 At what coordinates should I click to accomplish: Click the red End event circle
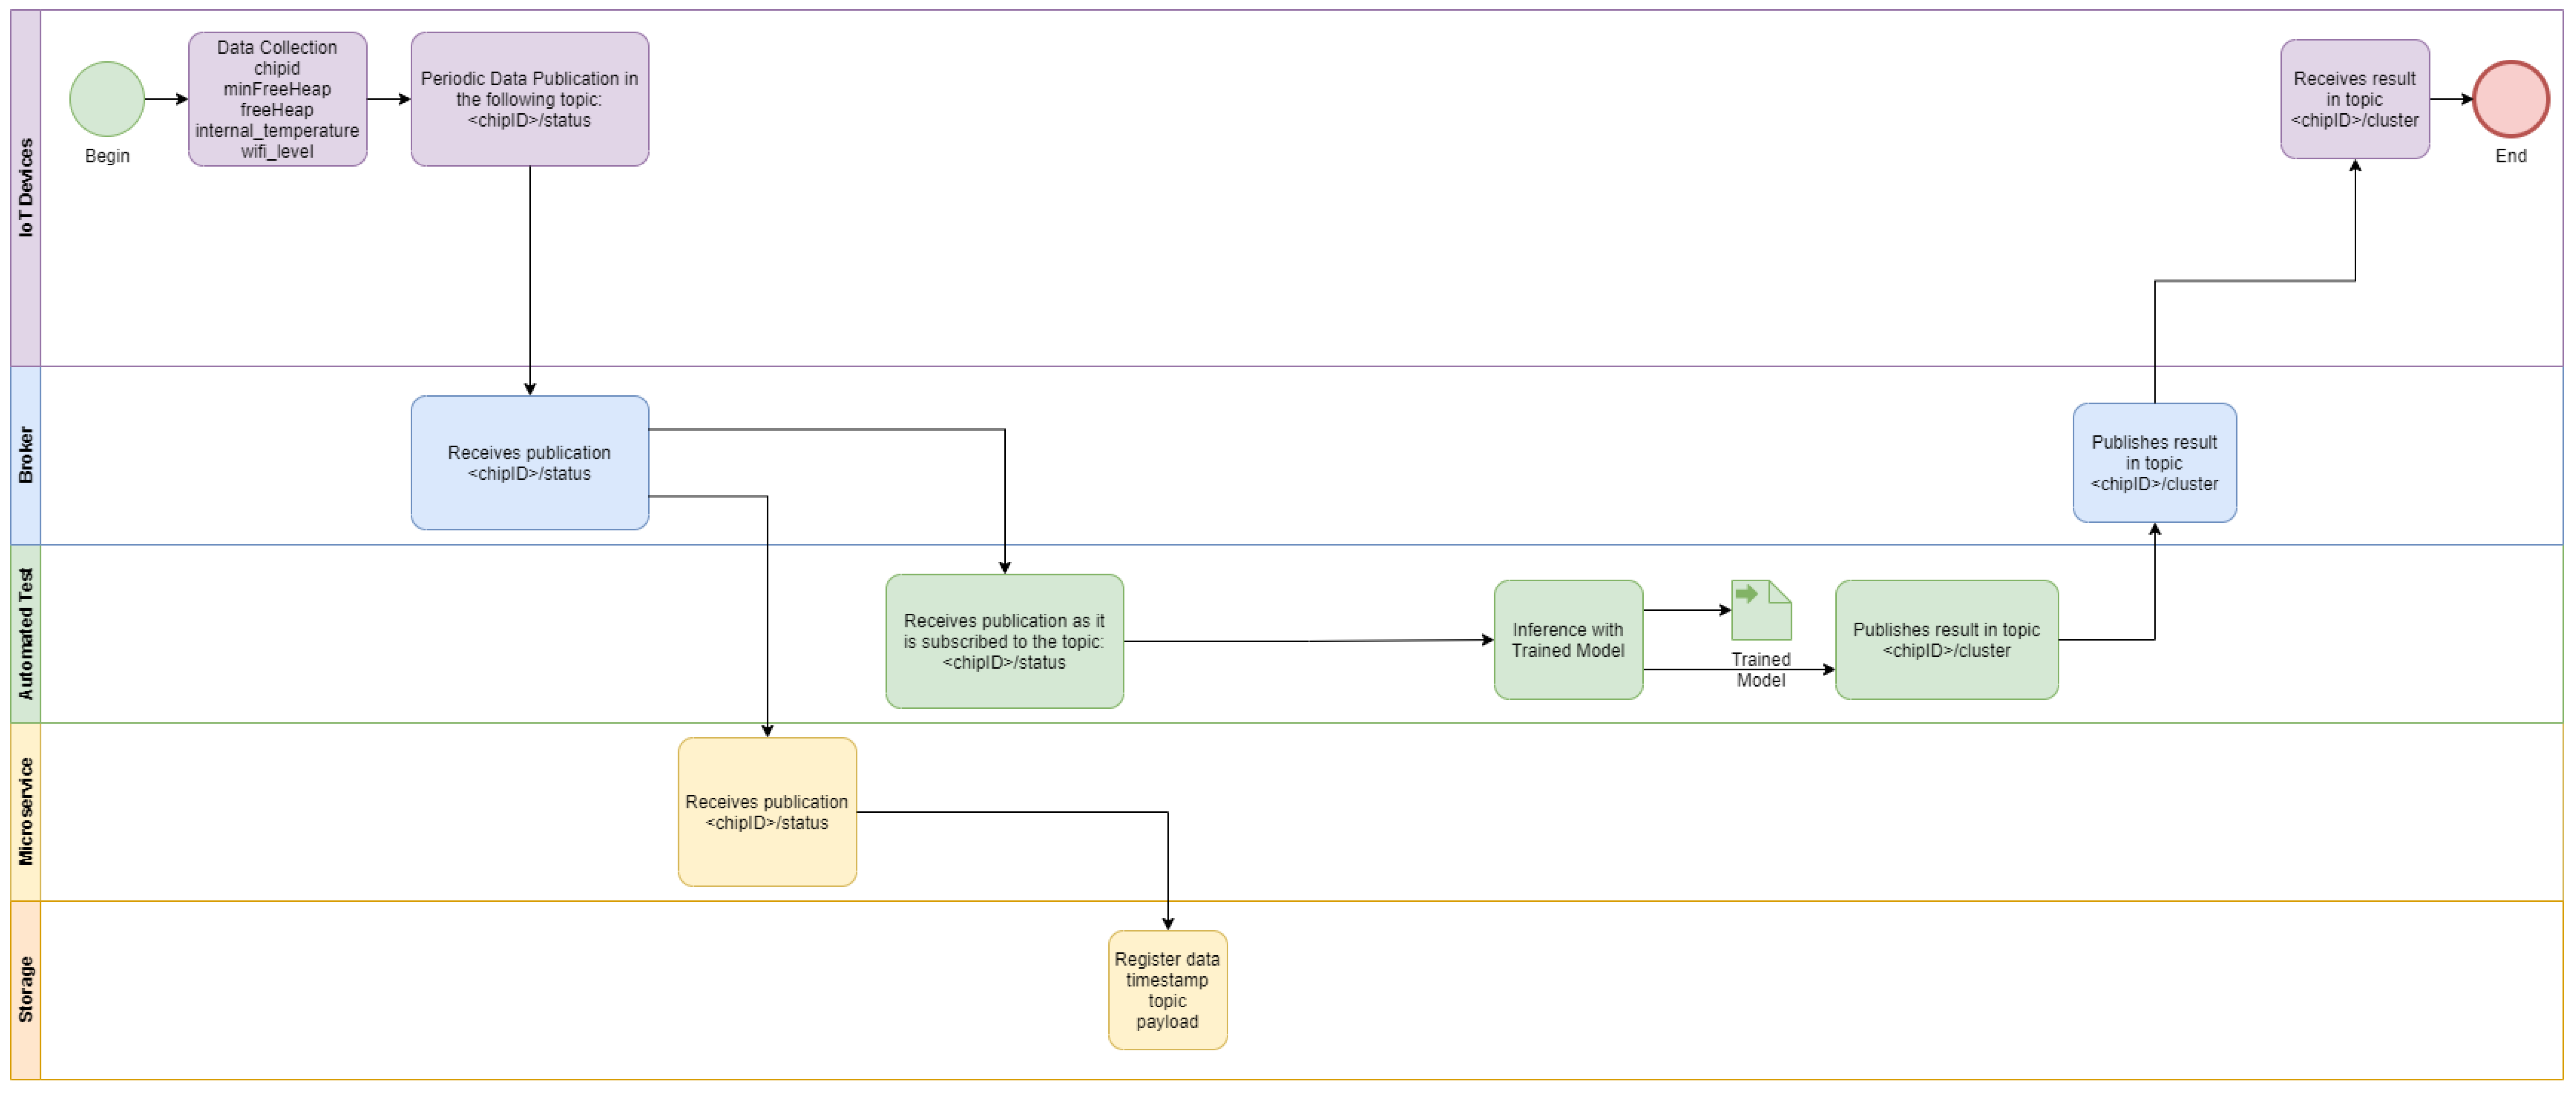[x=2510, y=99]
